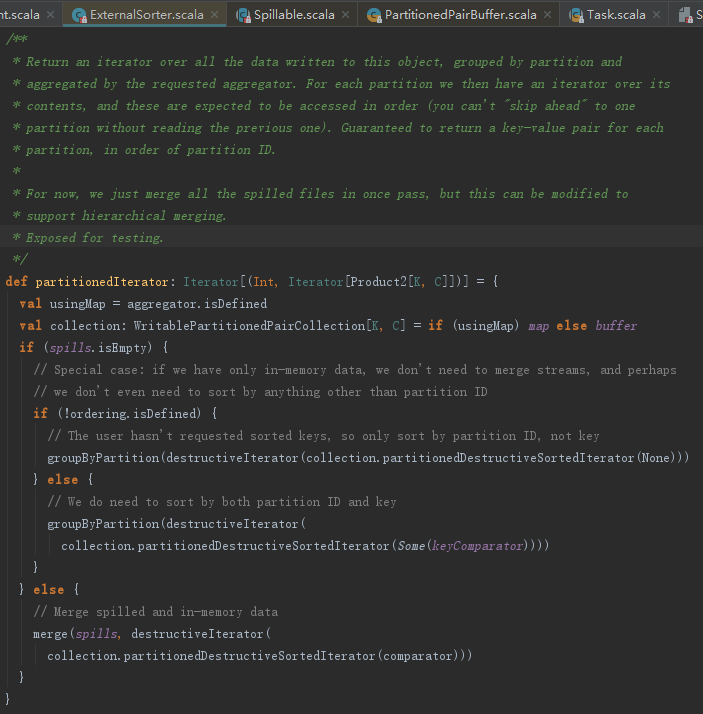This screenshot has width=703, height=714.
Task: Click 'We do need to sort' comment
Action: pos(222,502)
